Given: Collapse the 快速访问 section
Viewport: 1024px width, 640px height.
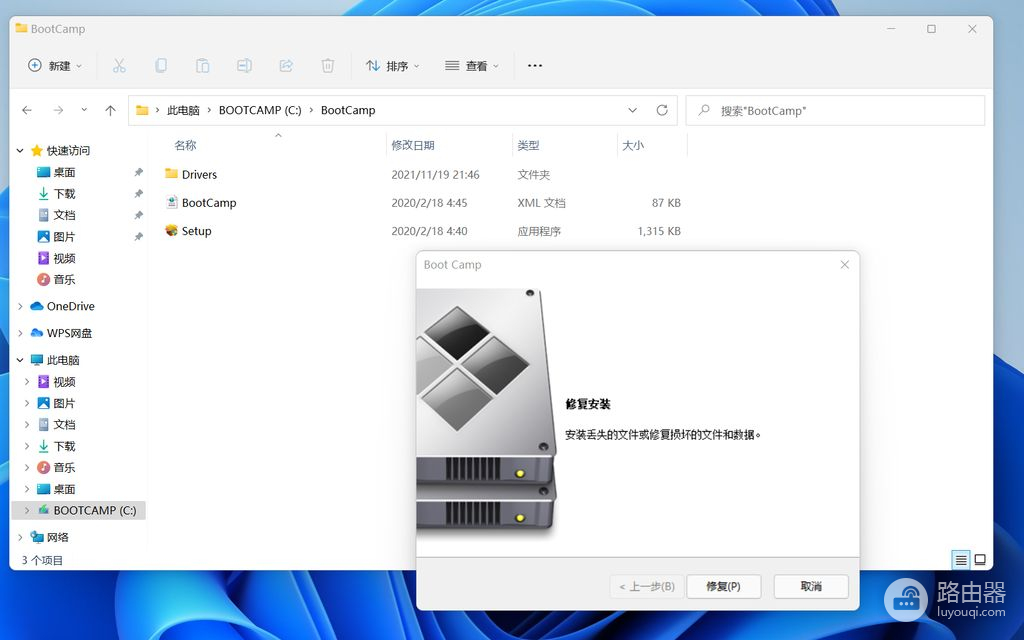Looking at the screenshot, I should point(20,151).
